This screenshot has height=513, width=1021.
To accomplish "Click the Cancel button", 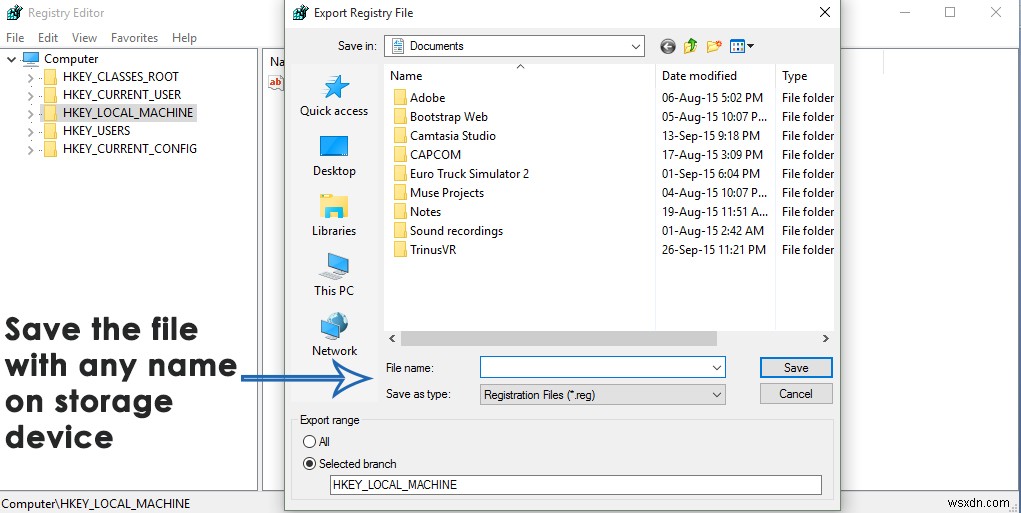I will [796, 394].
